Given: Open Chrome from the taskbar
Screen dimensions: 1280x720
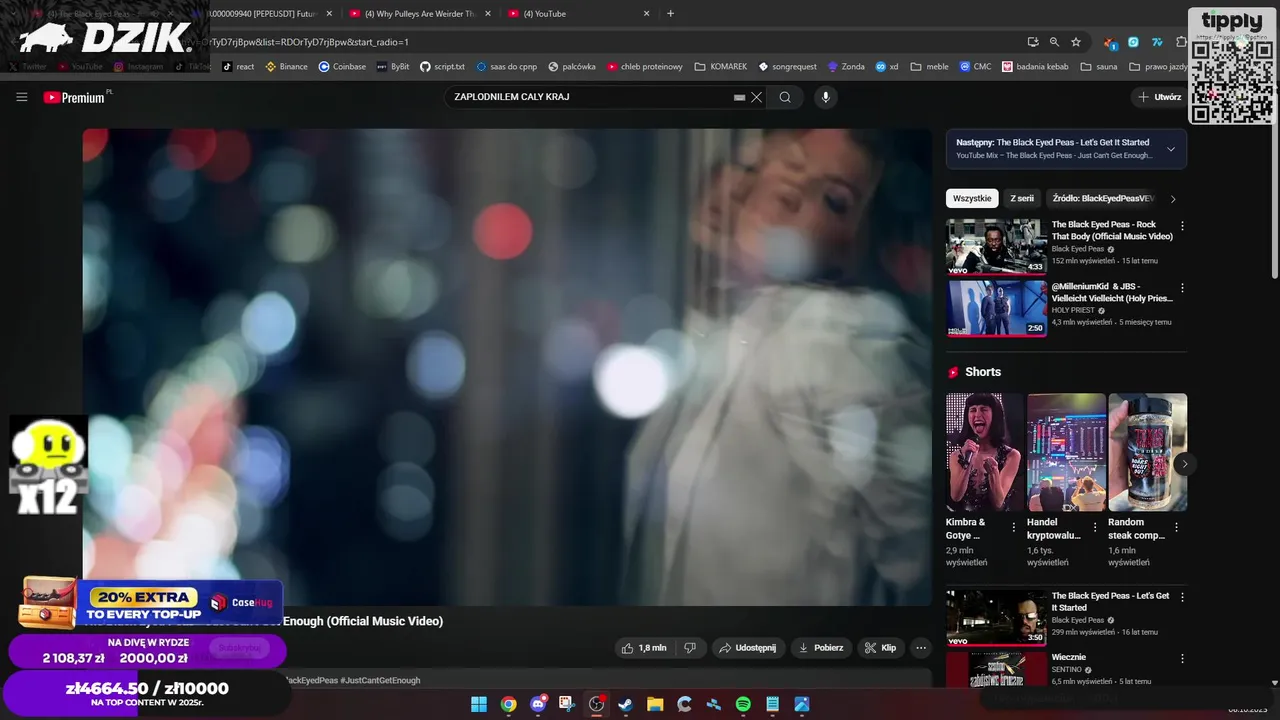Looking at the screenshot, I should coord(508,704).
